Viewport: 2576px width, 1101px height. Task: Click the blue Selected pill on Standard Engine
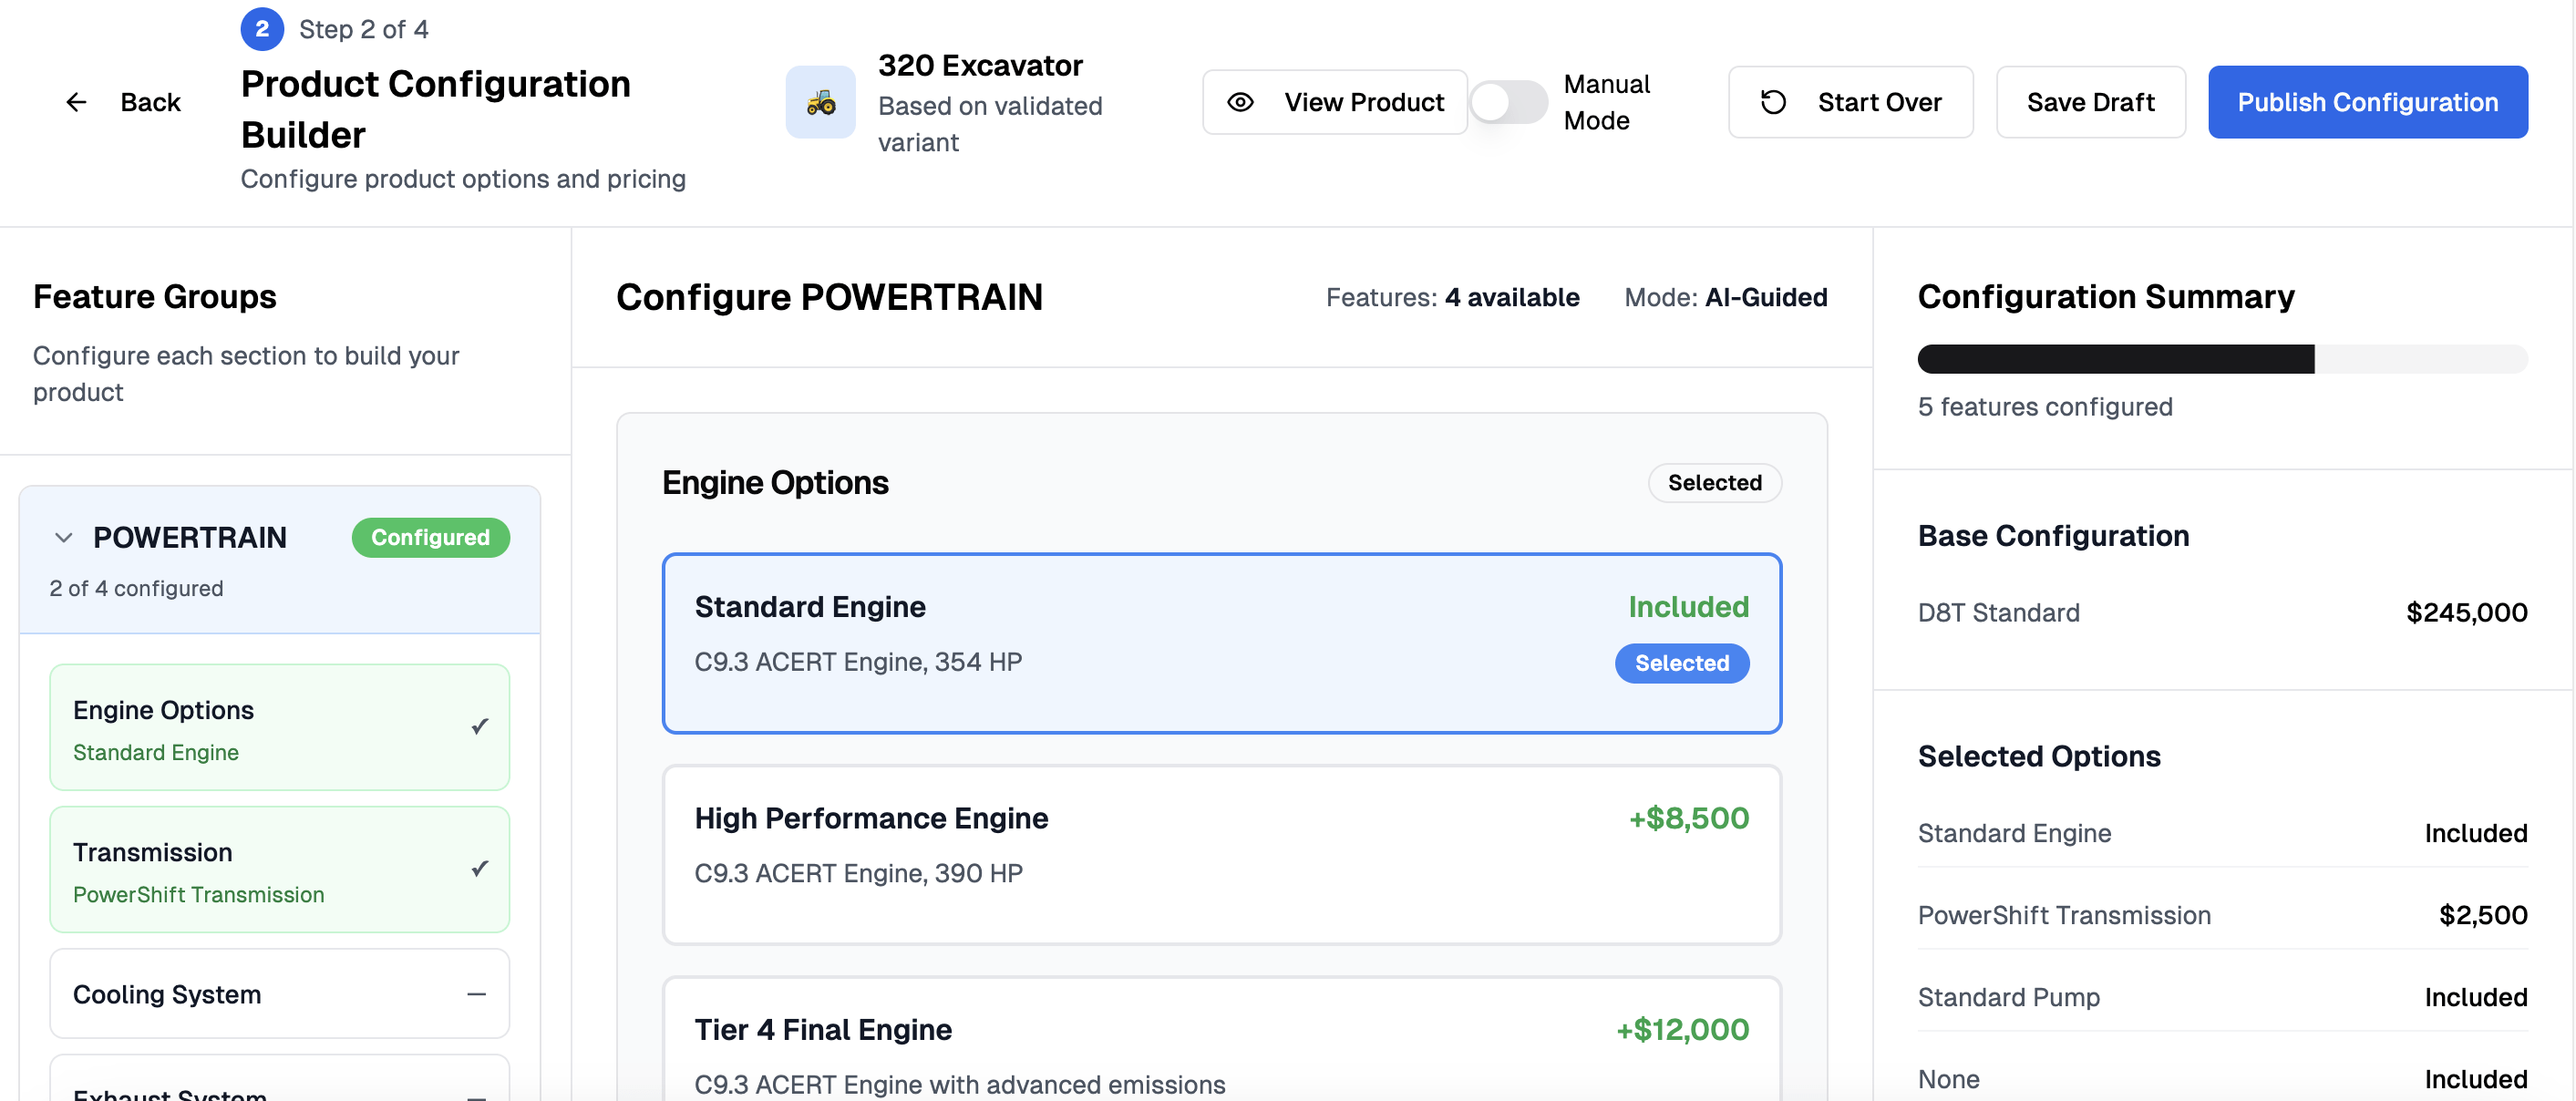[x=1682, y=663]
